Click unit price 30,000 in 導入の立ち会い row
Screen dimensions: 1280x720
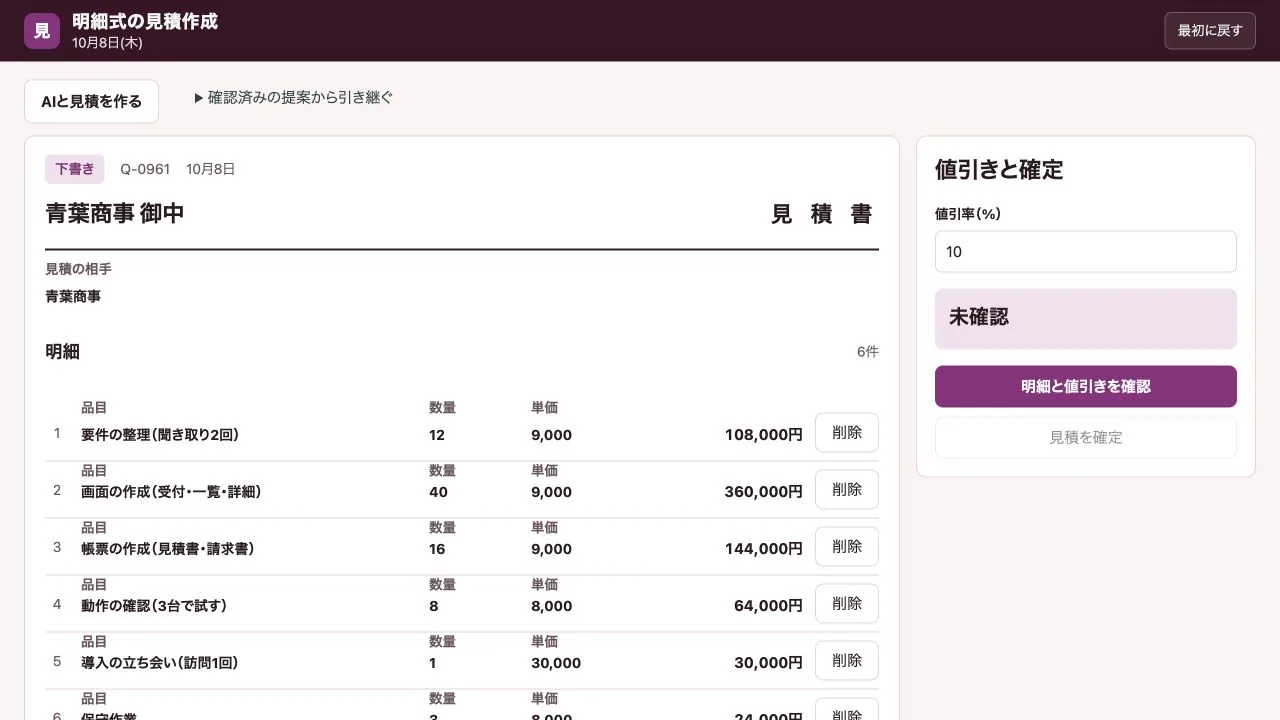(x=556, y=663)
